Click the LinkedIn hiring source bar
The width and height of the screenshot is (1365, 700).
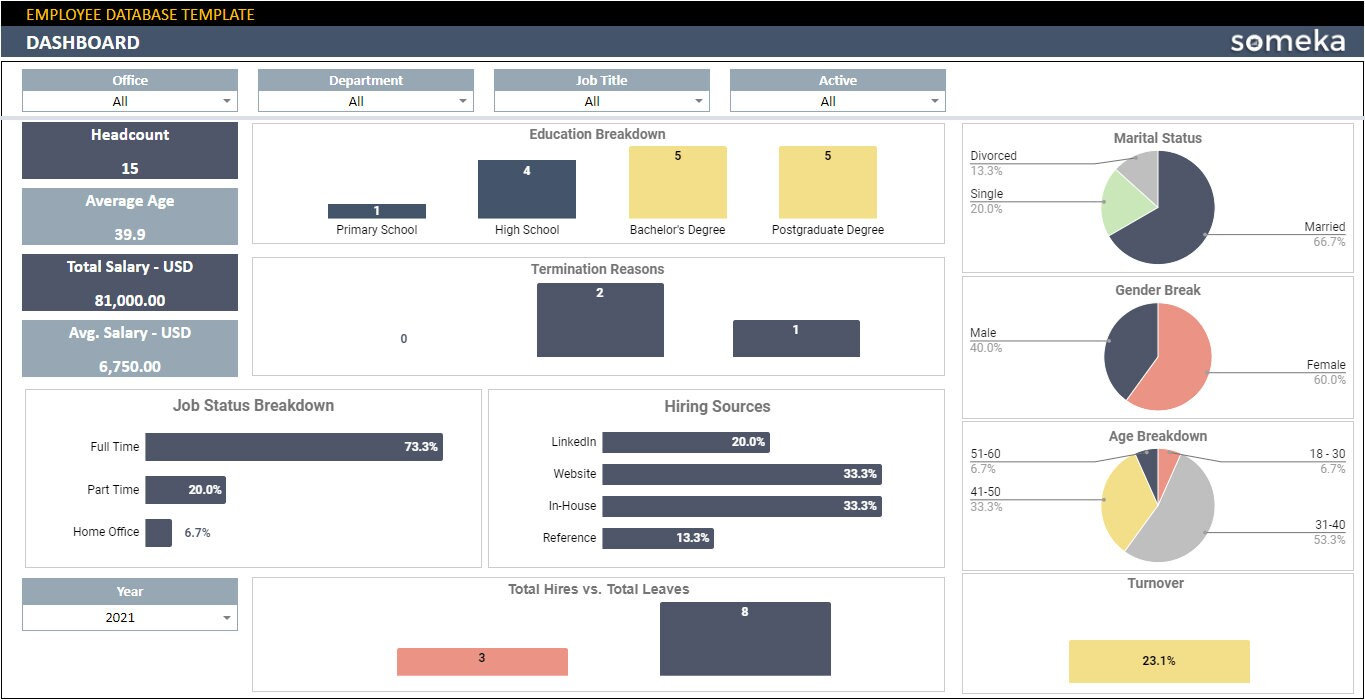coord(685,442)
